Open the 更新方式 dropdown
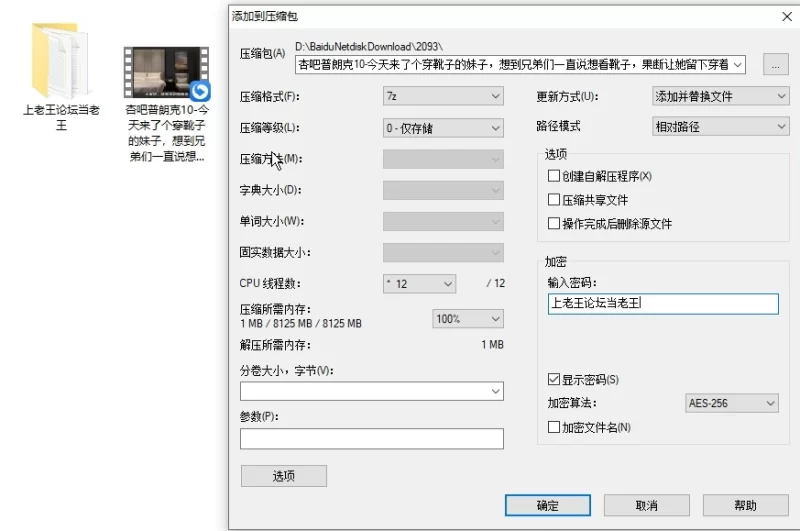The image size is (800, 531). pyautogui.click(x=720, y=97)
